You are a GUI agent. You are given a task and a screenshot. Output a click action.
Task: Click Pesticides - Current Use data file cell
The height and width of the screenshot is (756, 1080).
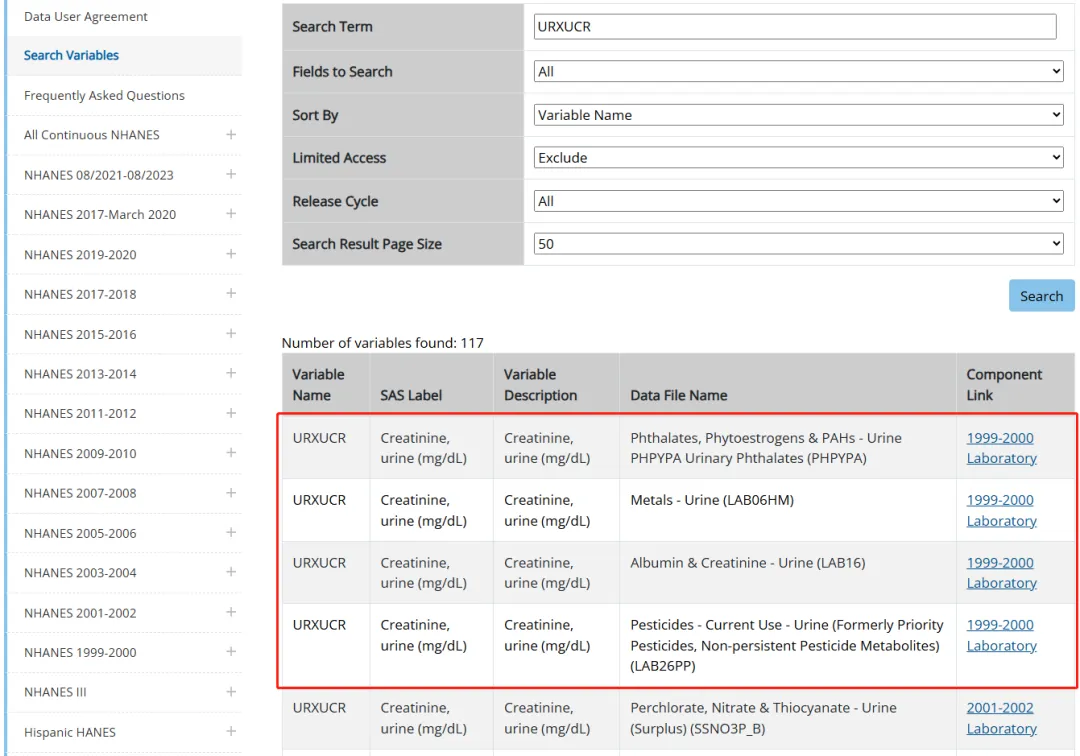coord(787,645)
